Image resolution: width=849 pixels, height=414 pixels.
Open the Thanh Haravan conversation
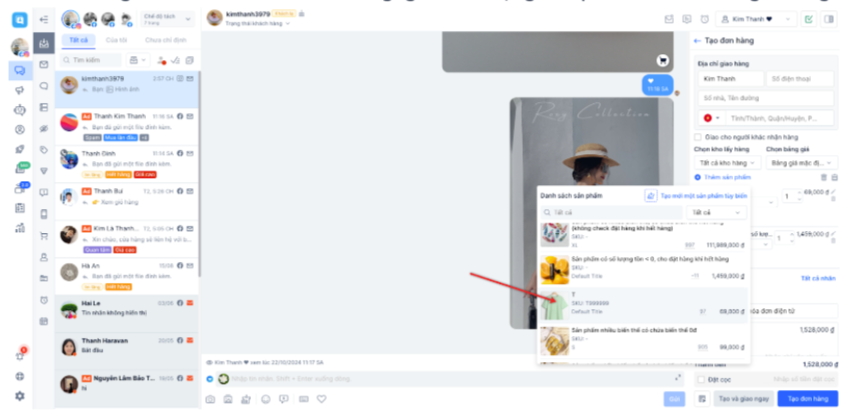[x=127, y=351]
